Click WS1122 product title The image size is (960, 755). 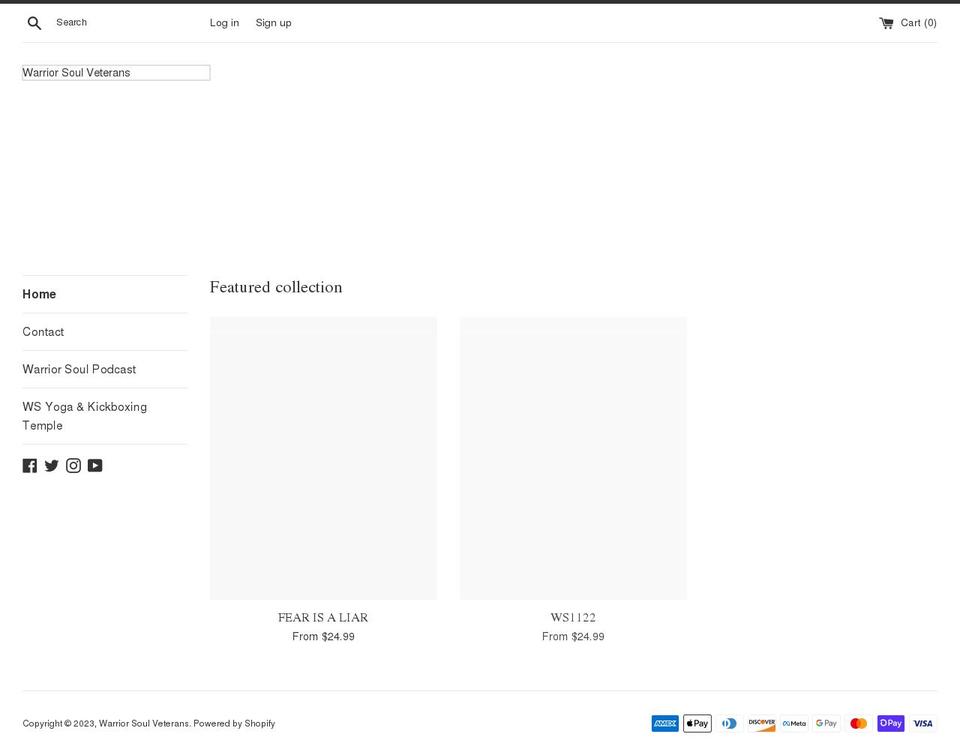[573, 617]
